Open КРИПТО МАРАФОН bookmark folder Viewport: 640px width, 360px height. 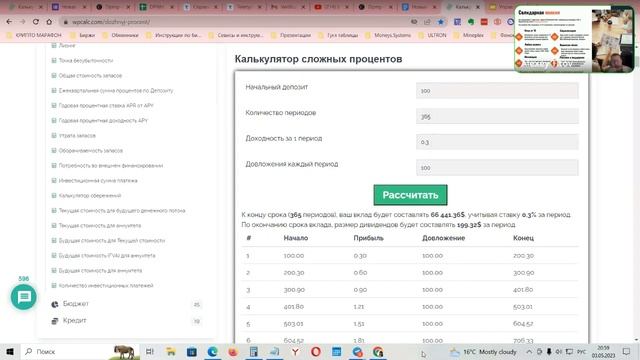[x=34, y=35]
